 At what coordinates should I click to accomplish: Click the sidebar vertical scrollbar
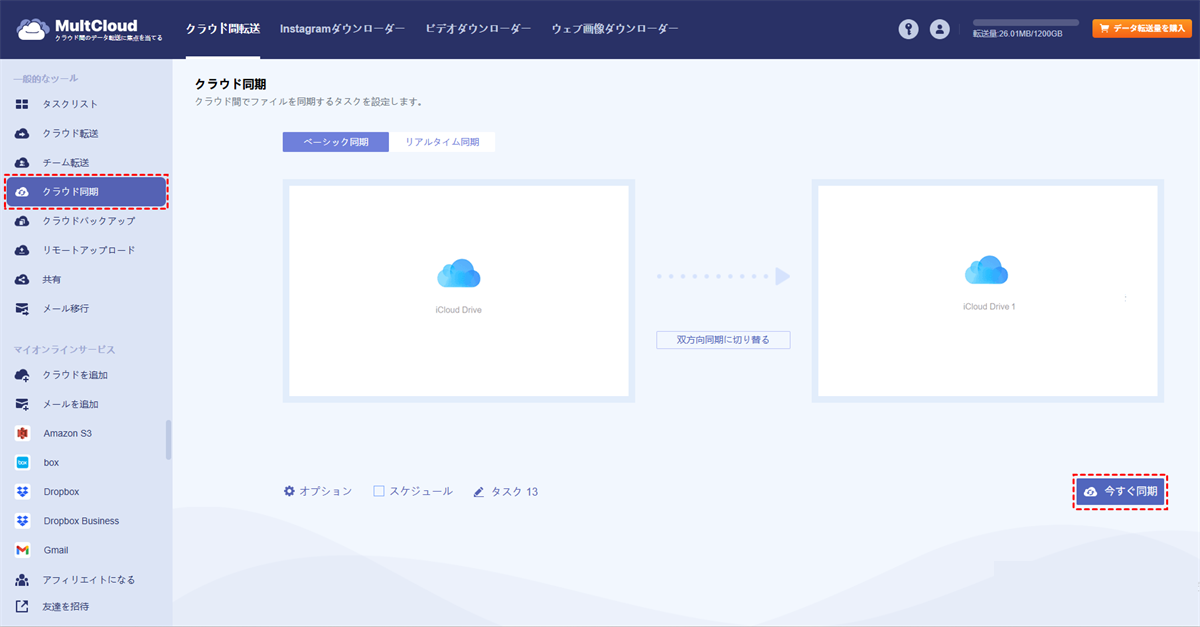point(168,439)
